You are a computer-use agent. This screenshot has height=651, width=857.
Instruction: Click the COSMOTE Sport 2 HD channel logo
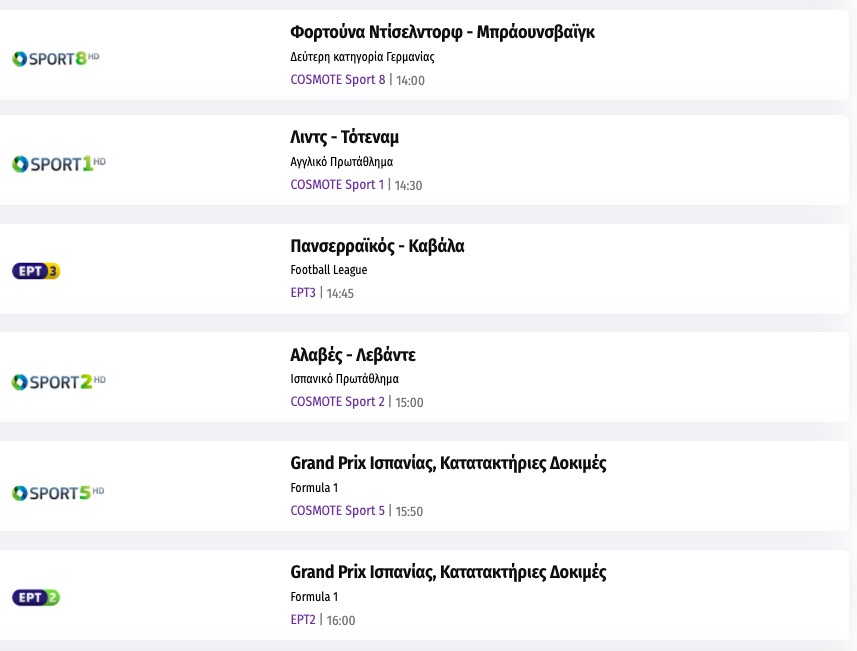(x=58, y=382)
